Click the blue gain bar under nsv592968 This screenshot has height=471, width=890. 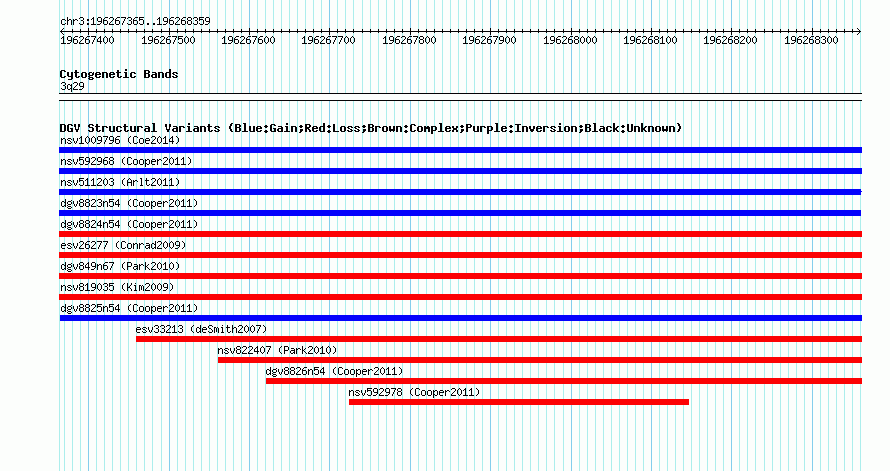(x=460, y=171)
